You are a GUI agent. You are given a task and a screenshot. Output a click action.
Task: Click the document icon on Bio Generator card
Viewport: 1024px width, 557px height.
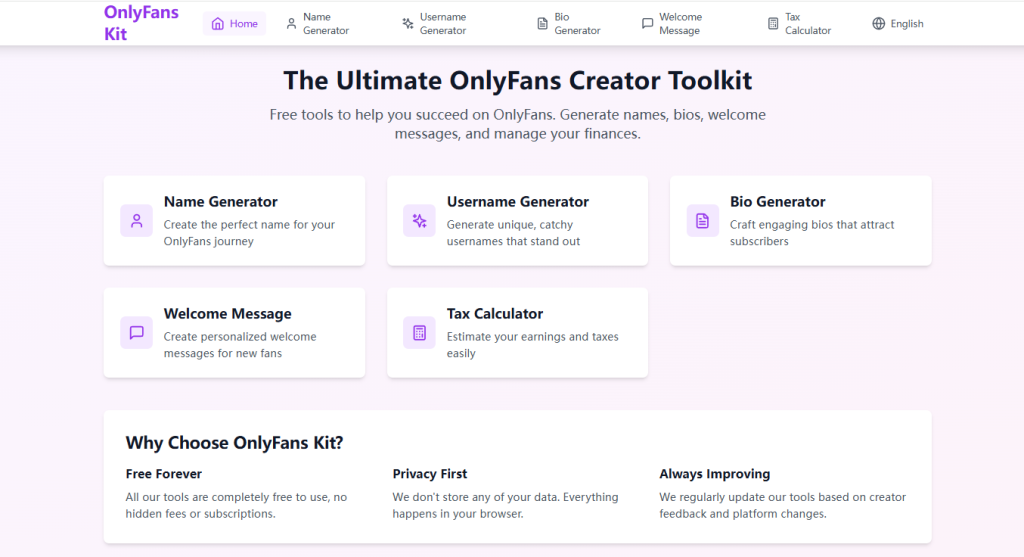(x=702, y=221)
